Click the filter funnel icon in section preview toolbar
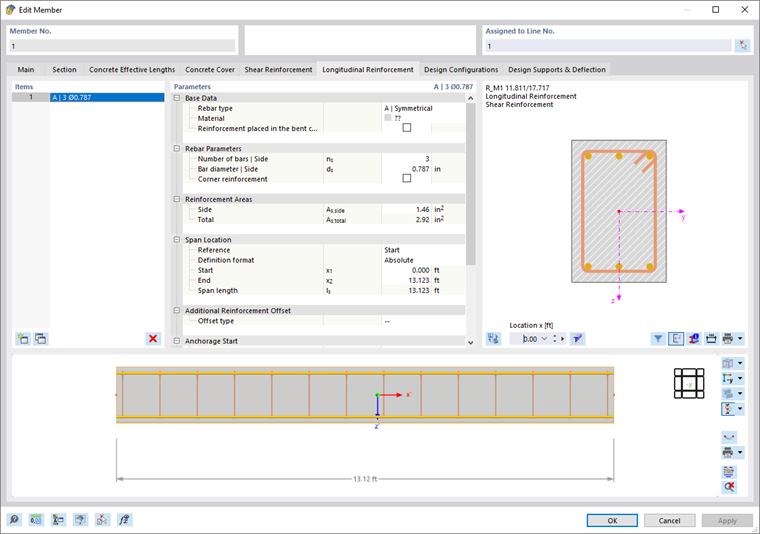The image size is (760, 534). 658,339
